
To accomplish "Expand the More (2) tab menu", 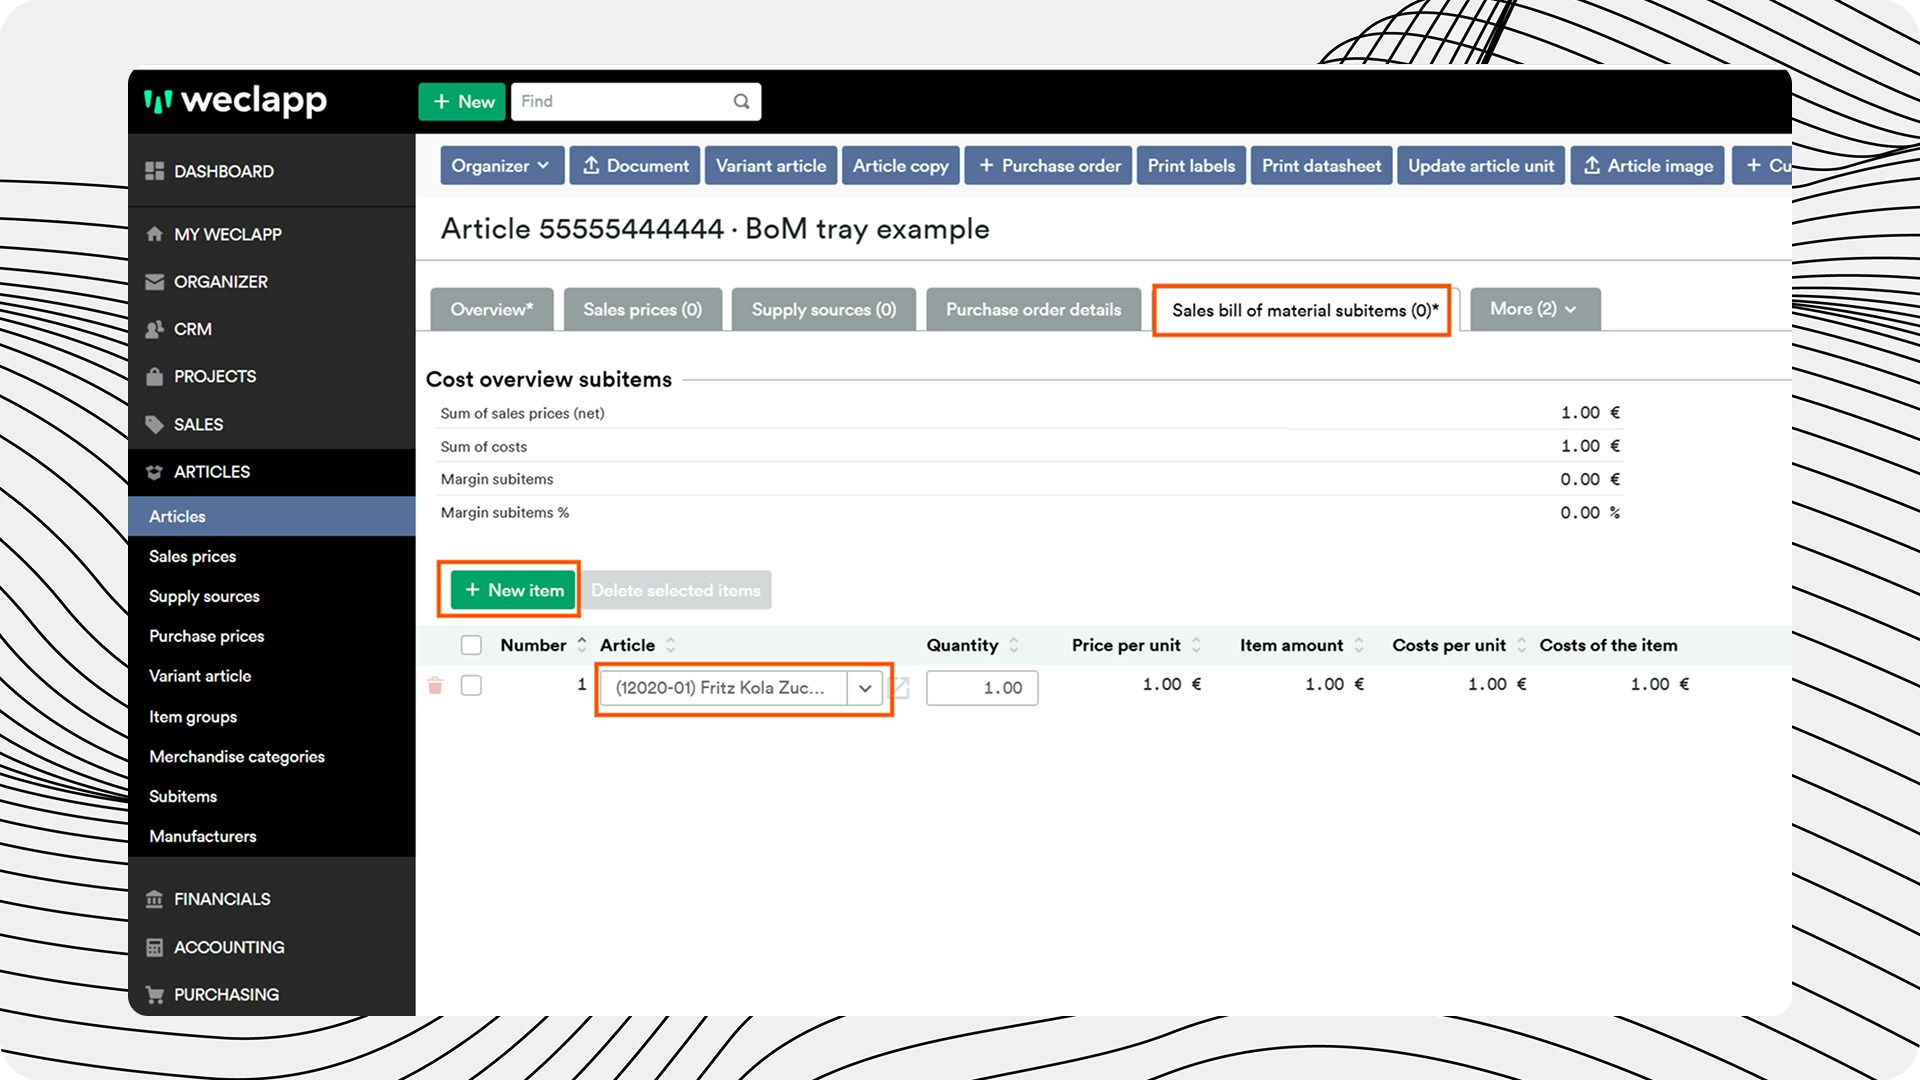I will coord(1535,309).
